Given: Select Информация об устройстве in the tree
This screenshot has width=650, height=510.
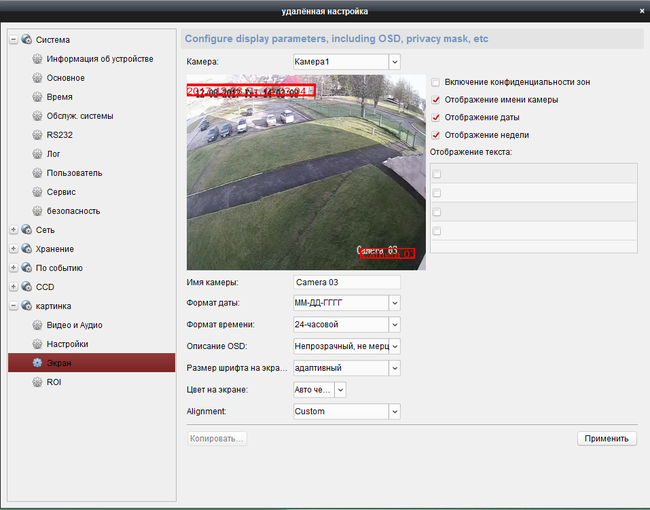Looking at the screenshot, I should point(99,59).
